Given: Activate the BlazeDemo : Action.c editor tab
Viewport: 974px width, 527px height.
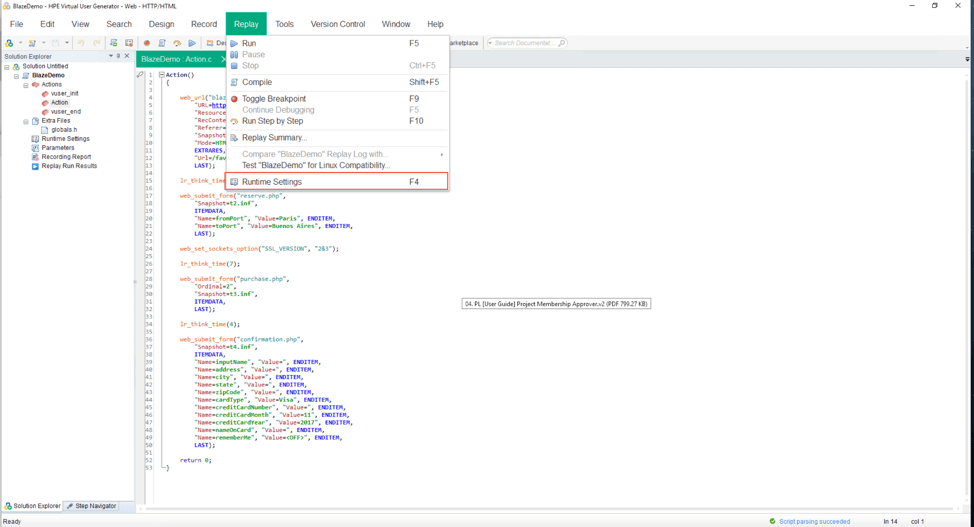Looking at the screenshot, I should click(176, 59).
